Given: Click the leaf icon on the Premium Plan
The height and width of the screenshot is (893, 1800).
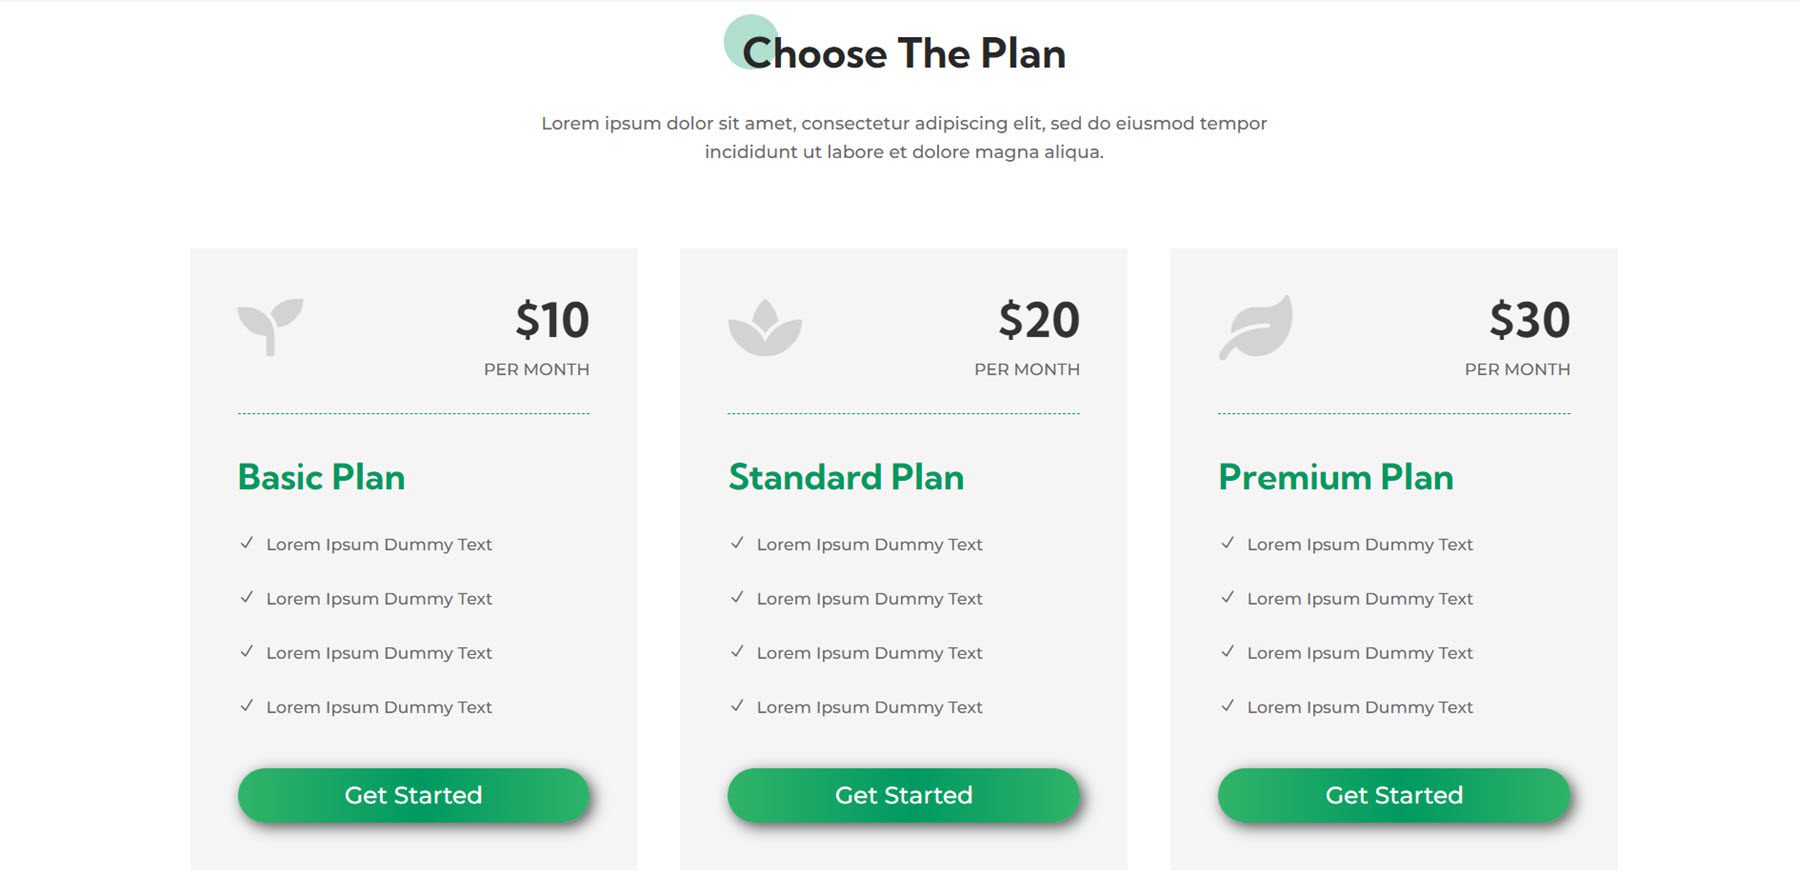Looking at the screenshot, I should pos(1255,328).
